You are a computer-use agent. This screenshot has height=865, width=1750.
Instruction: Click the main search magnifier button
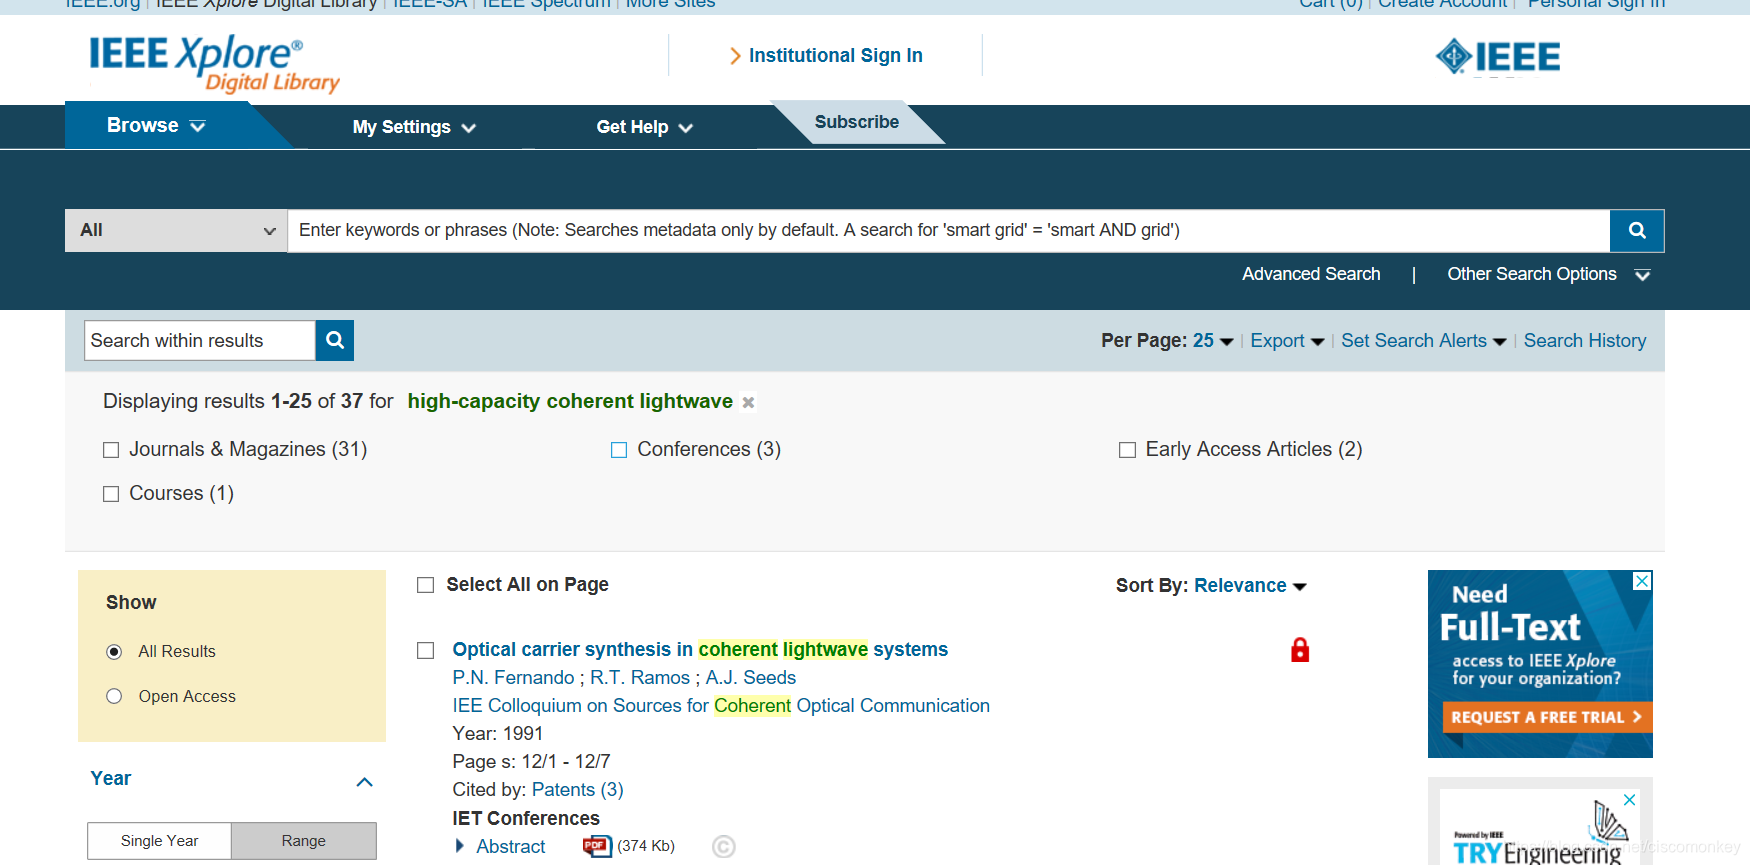1637,230
